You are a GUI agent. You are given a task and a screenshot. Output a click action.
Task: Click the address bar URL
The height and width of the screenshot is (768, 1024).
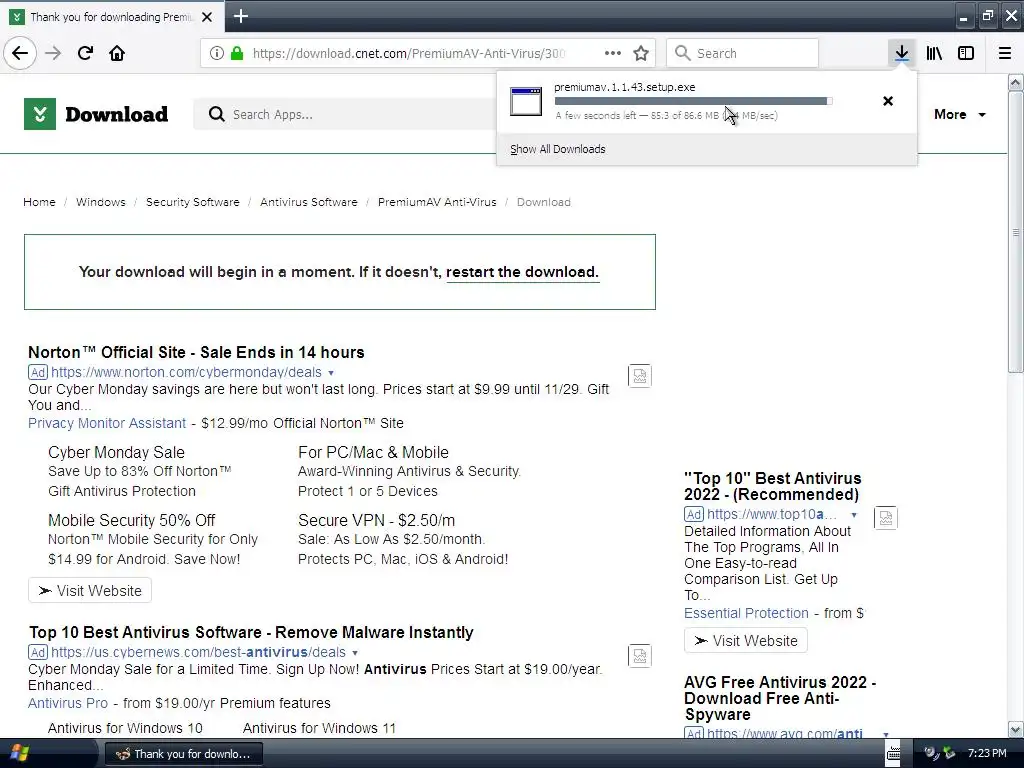409,54
